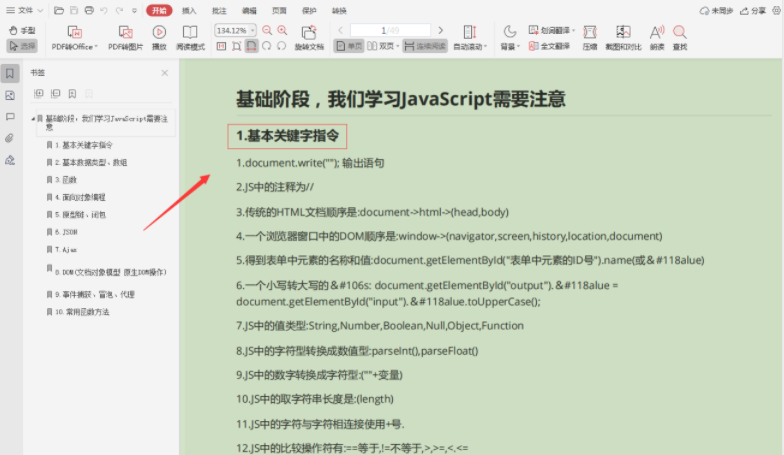
Task: Toggle the bookmark panel sidebar icon
Action: pyautogui.click(x=10, y=74)
